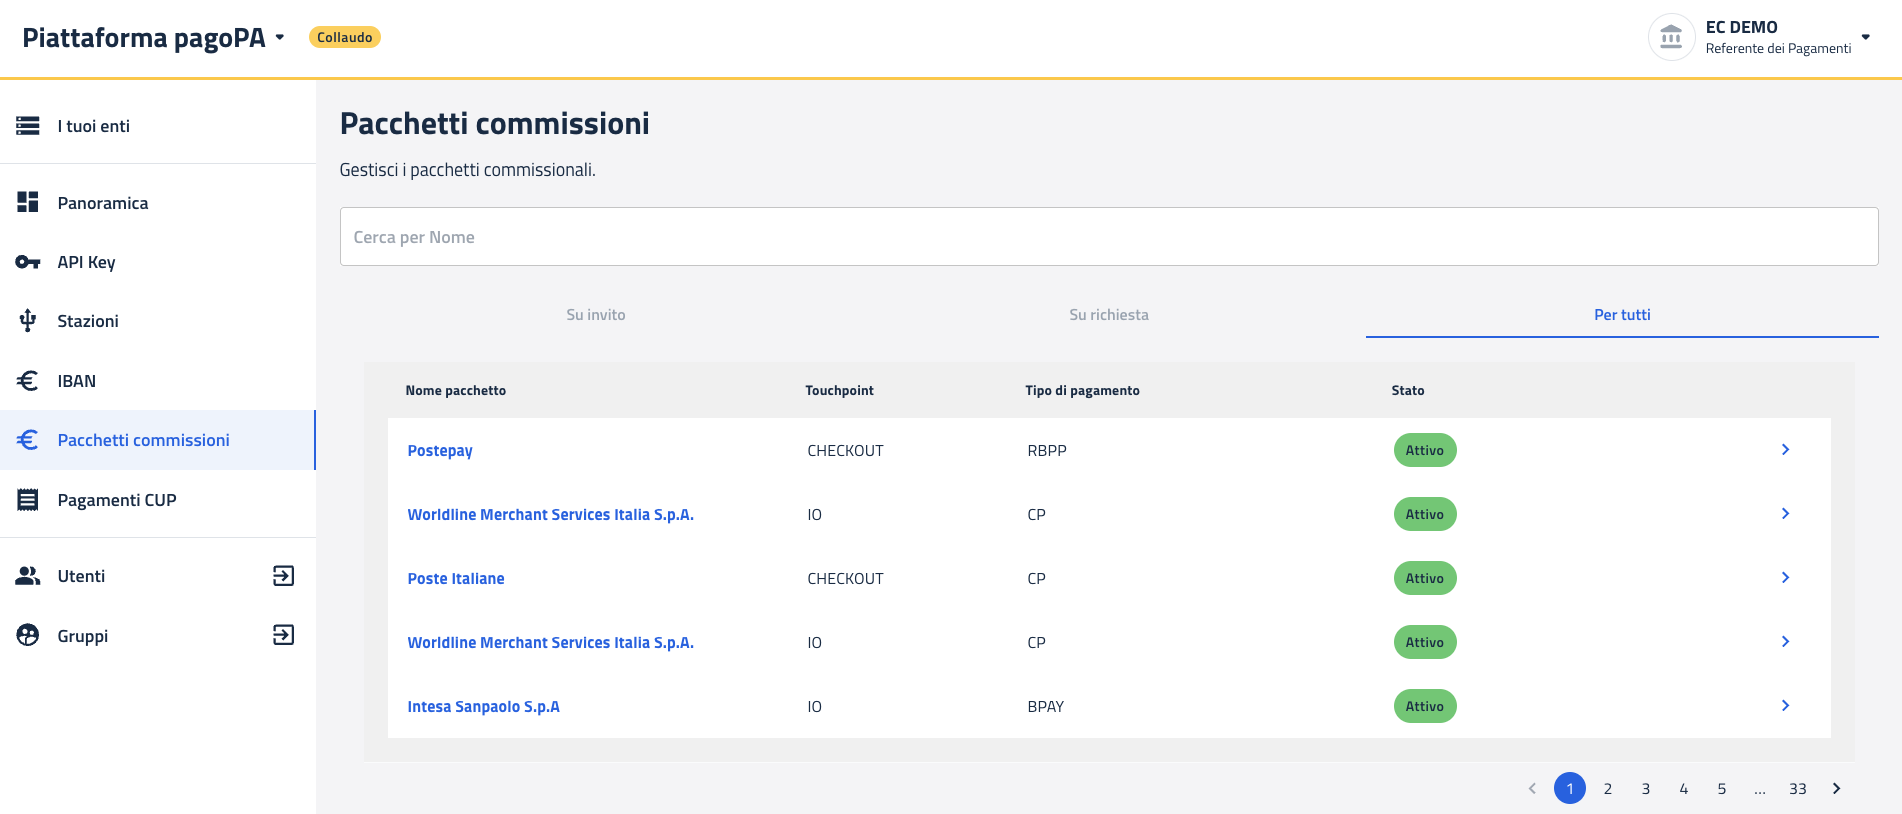This screenshot has height=814, width=1902.
Task: Open Pagamenti CUP receipt icon
Action: 28,500
